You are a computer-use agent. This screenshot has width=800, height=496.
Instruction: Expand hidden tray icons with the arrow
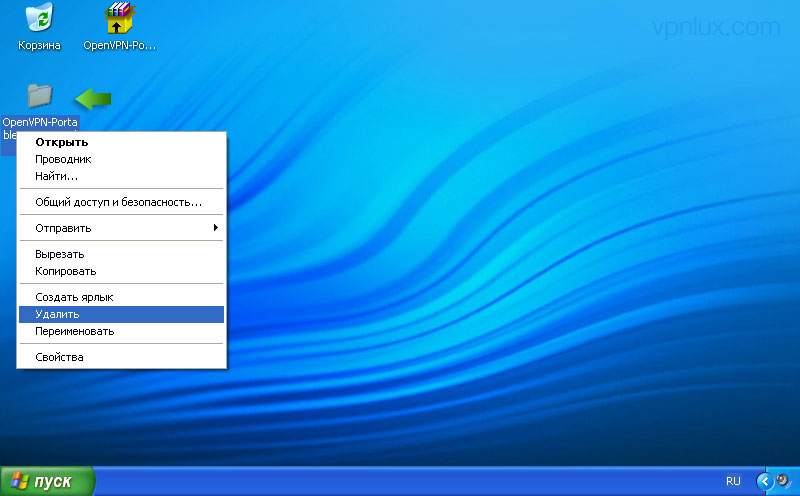tap(766, 481)
